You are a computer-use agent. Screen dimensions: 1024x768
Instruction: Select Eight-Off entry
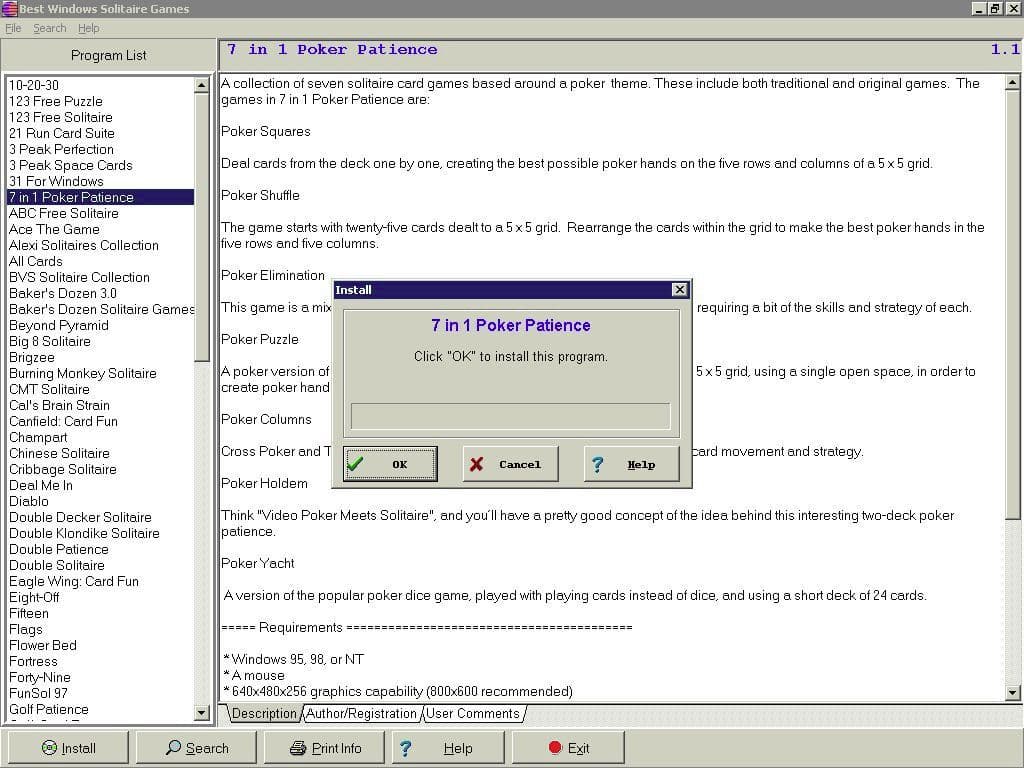click(101, 597)
